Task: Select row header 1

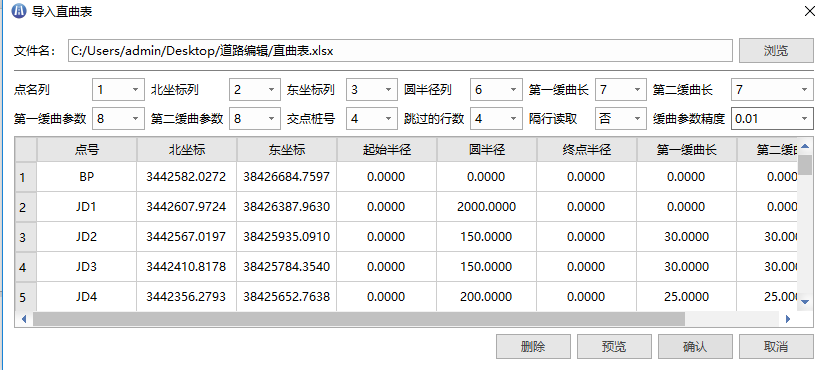Action: pyautogui.click(x=25, y=177)
